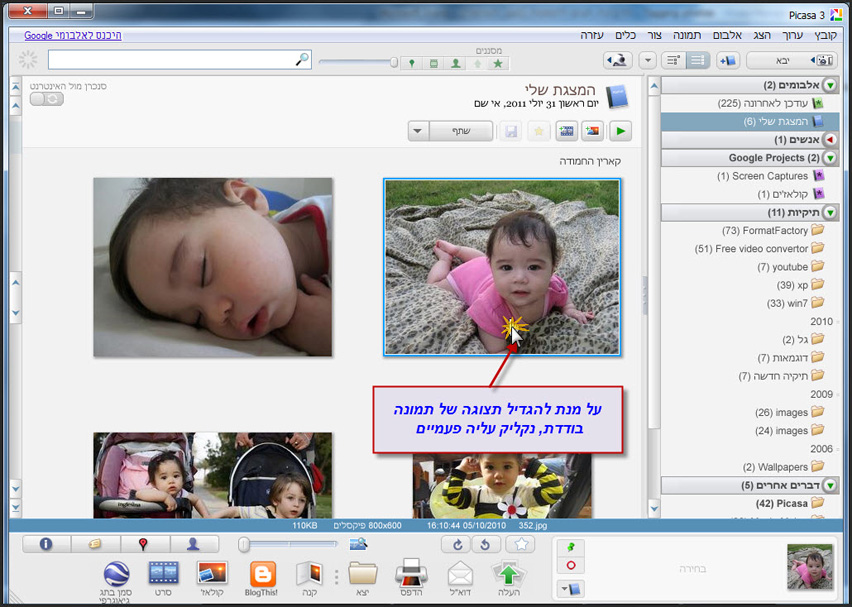Switch to tree folder view

(x=674, y=60)
